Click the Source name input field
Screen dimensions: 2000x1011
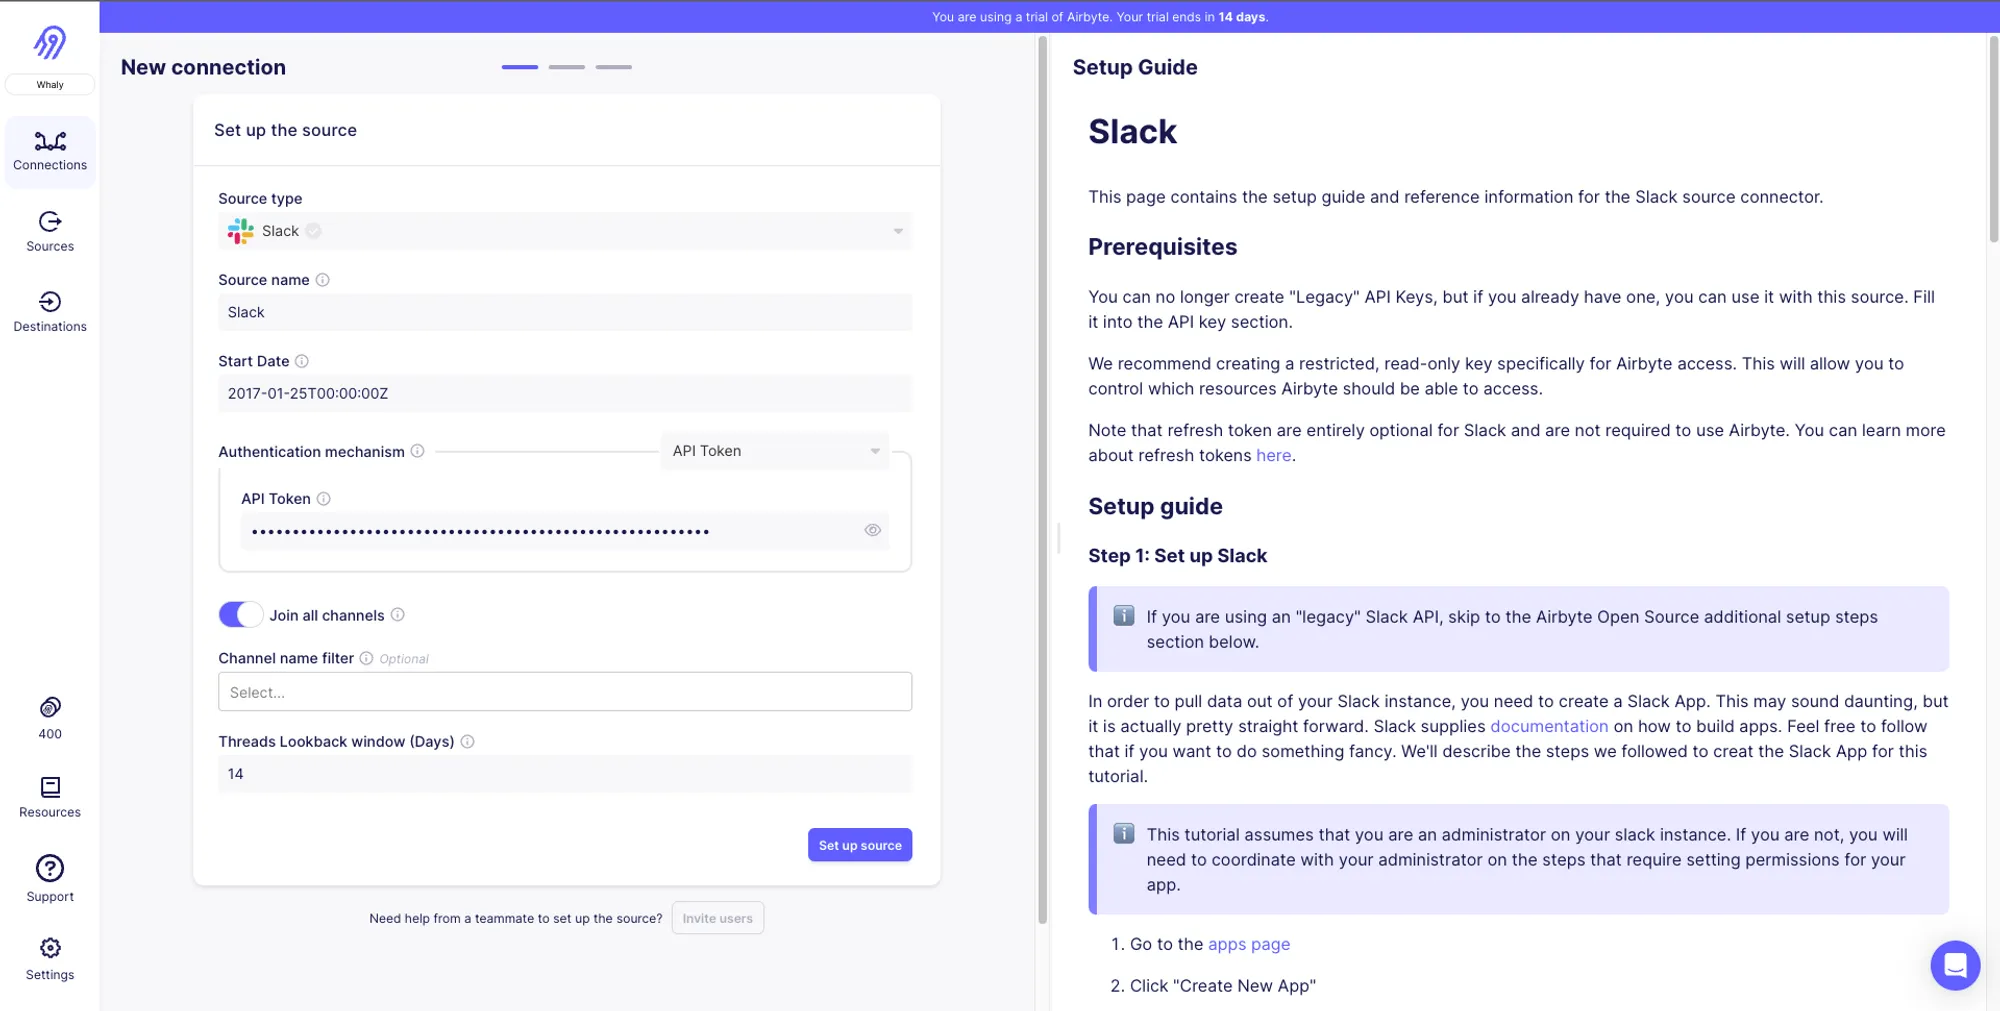pos(565,312)
